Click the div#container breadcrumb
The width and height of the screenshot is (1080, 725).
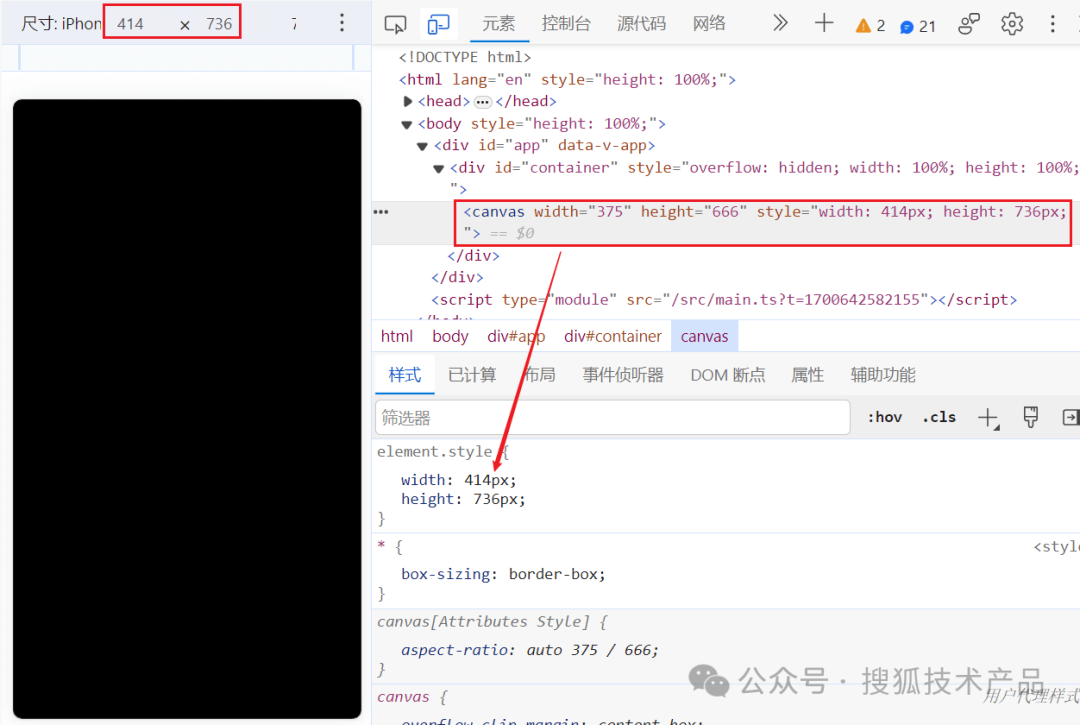[x=613, y=337]
